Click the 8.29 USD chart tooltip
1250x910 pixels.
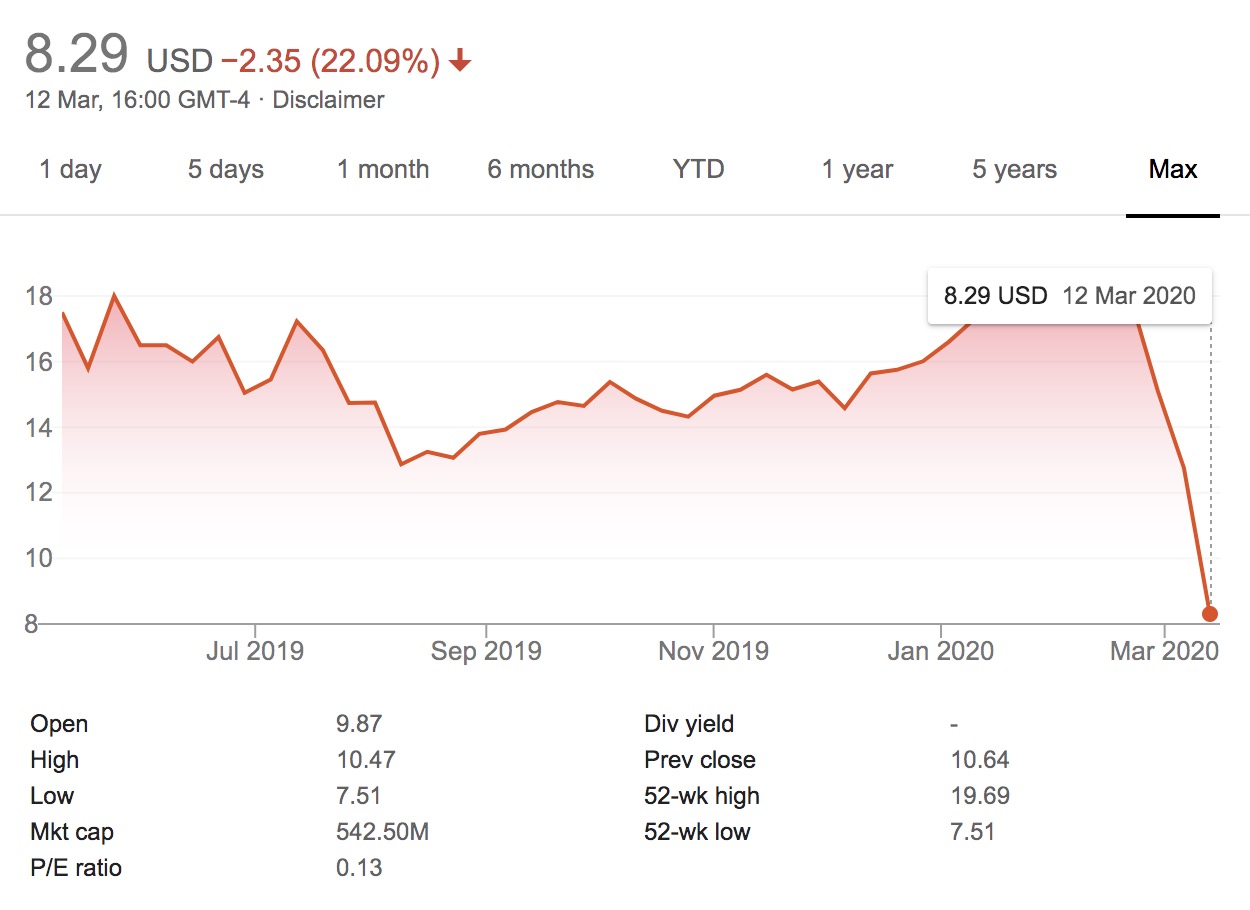pyautogui.click(x=1069, y=296)
